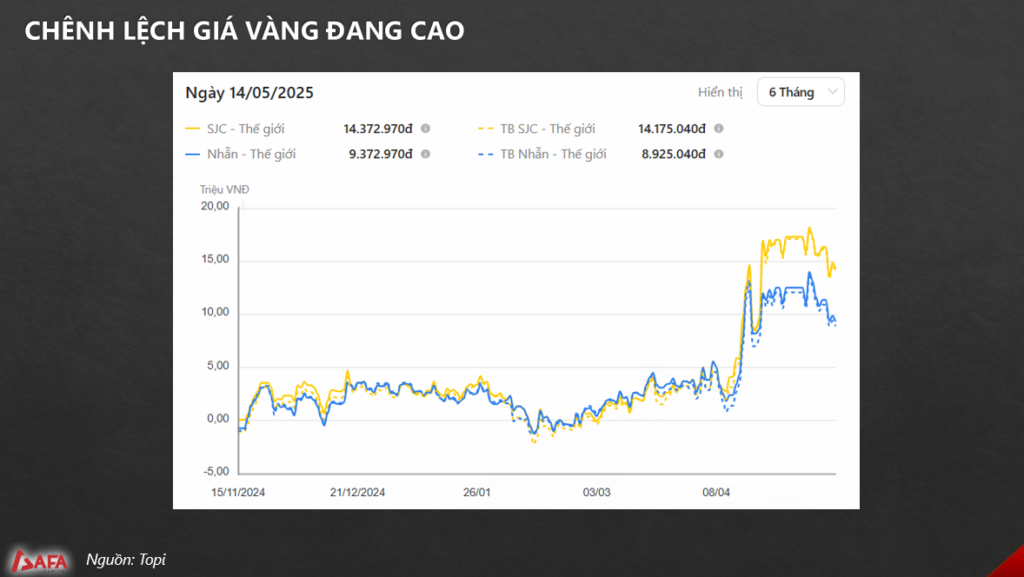This screenshot has height=577, width=1024.
Task: Click the 0,00 y-axis label
Action: tap(218, 418)
